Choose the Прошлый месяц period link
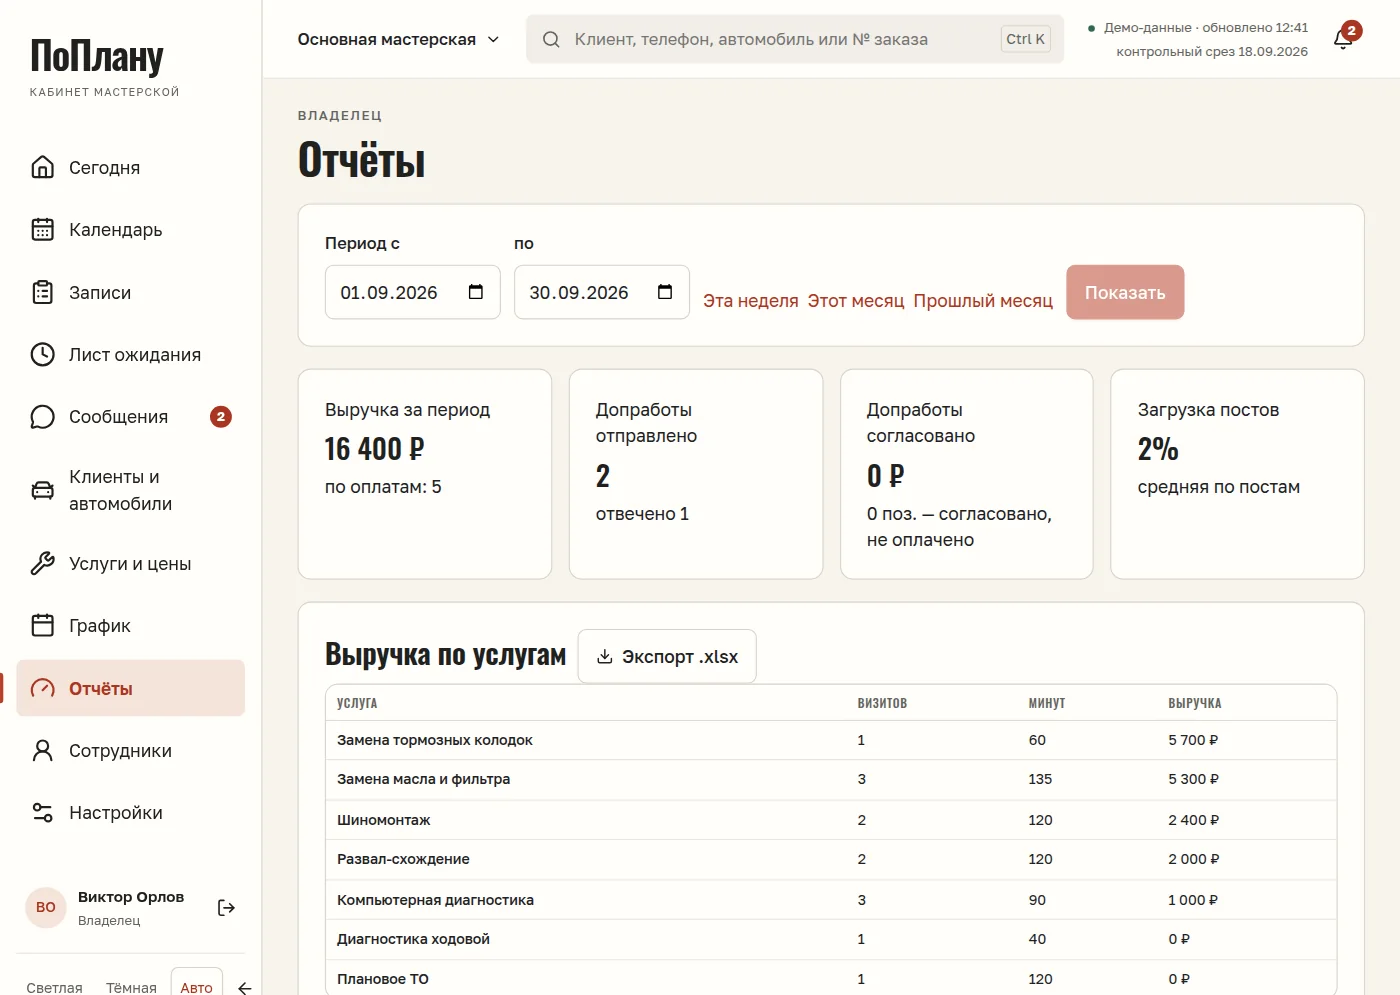This screenshot has width=1400, height=995. pyautogui.click(x=983, y=301)
